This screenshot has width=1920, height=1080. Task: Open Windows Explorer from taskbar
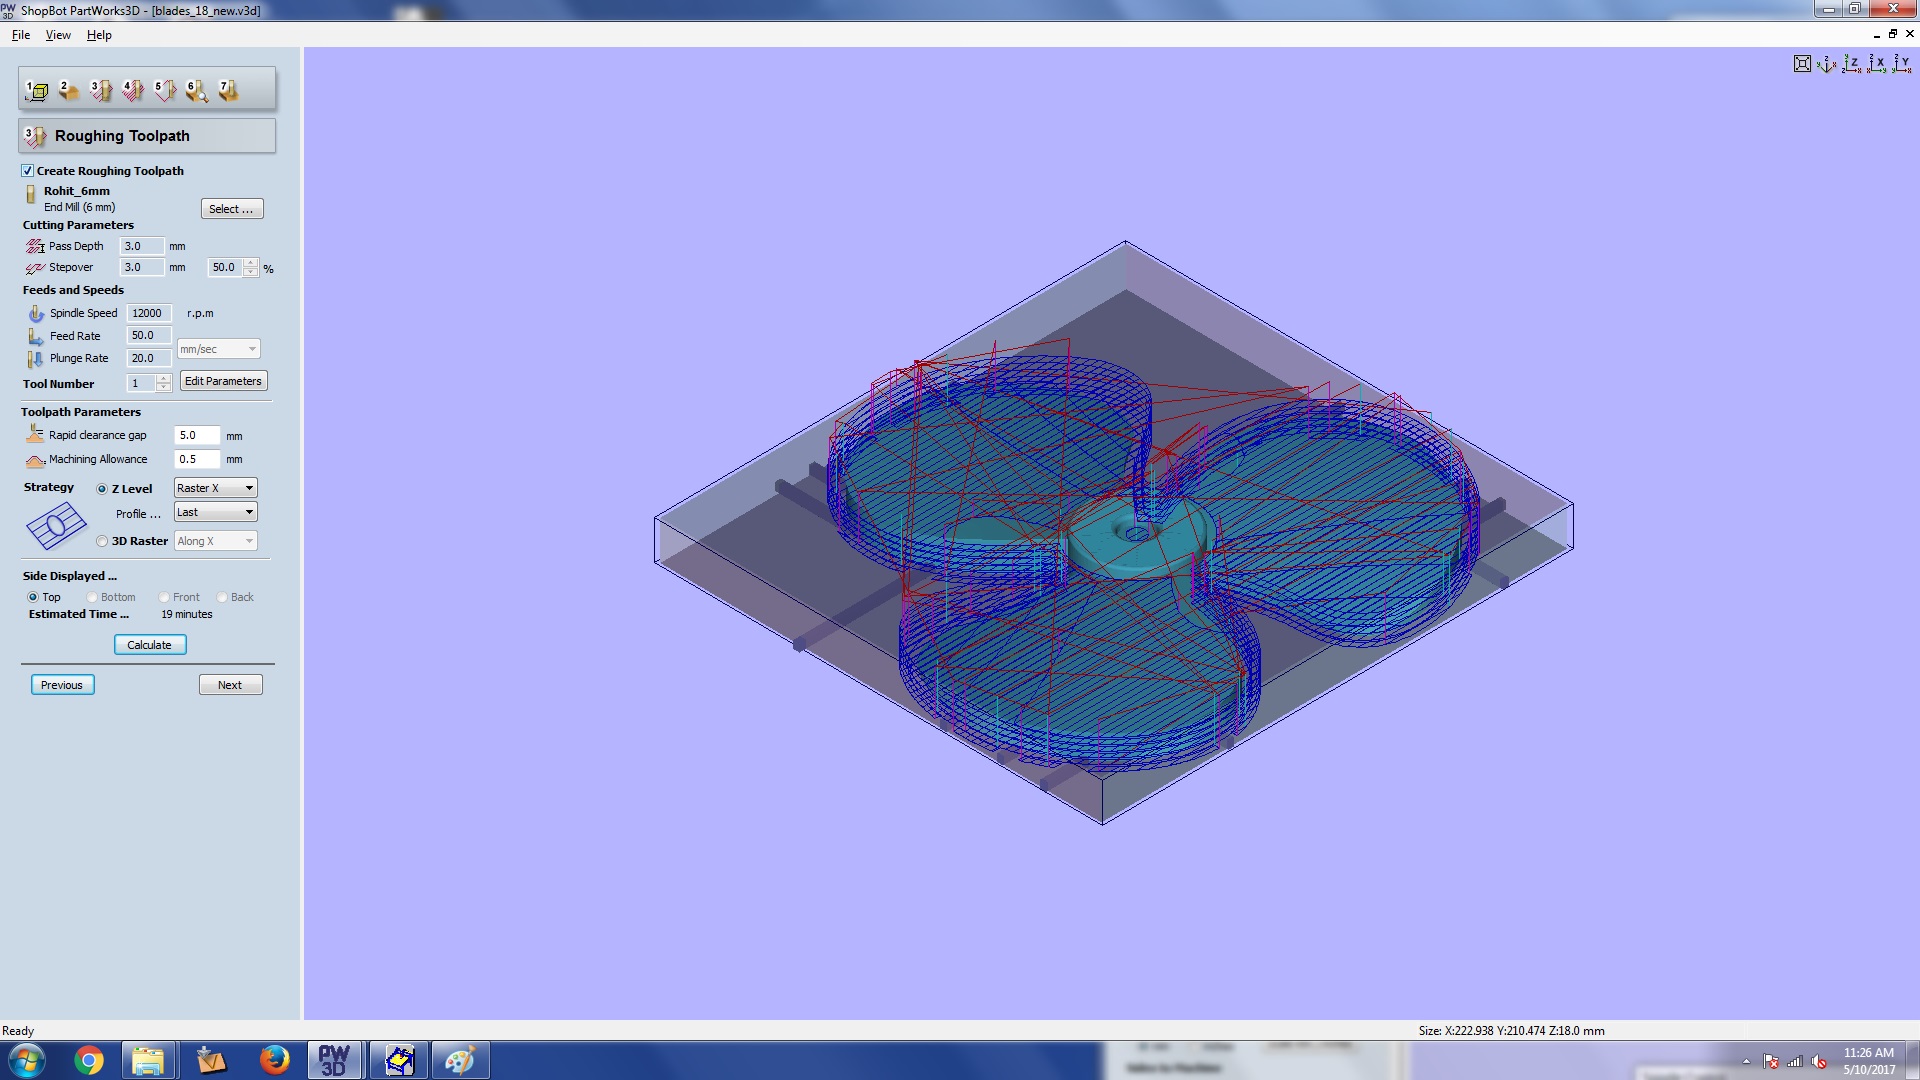pyautogui.click(x=148, y=1060)
